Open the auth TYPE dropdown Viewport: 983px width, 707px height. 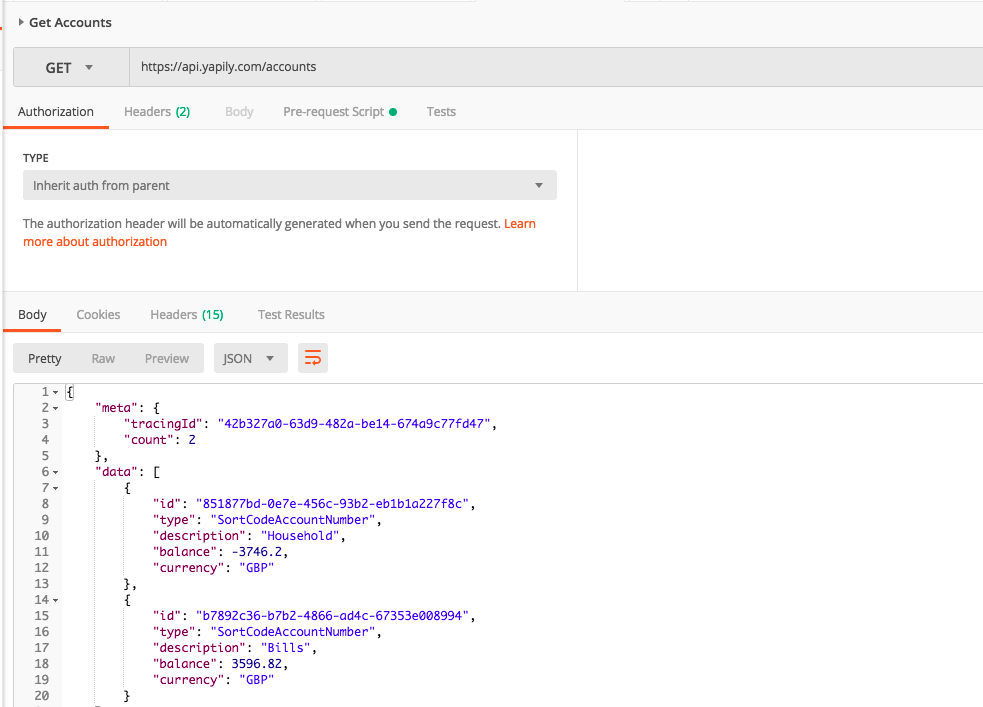tap(289, 186)
